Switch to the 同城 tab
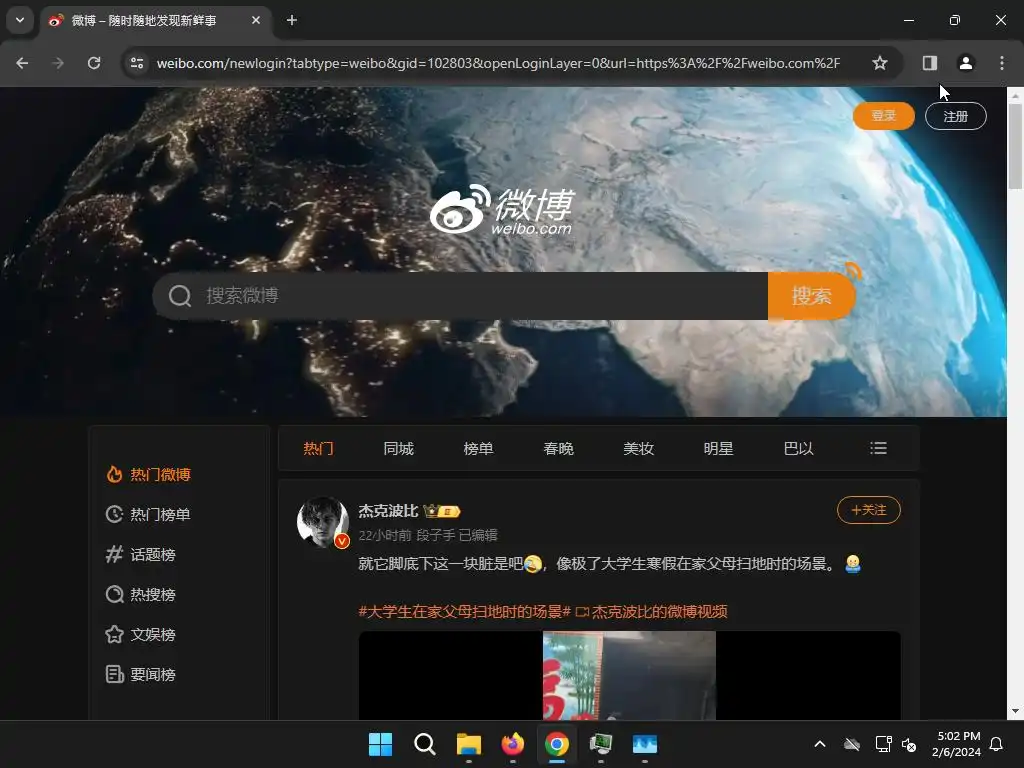Image resolution: width=1024 pixels, height=768 pixels. 398,449
